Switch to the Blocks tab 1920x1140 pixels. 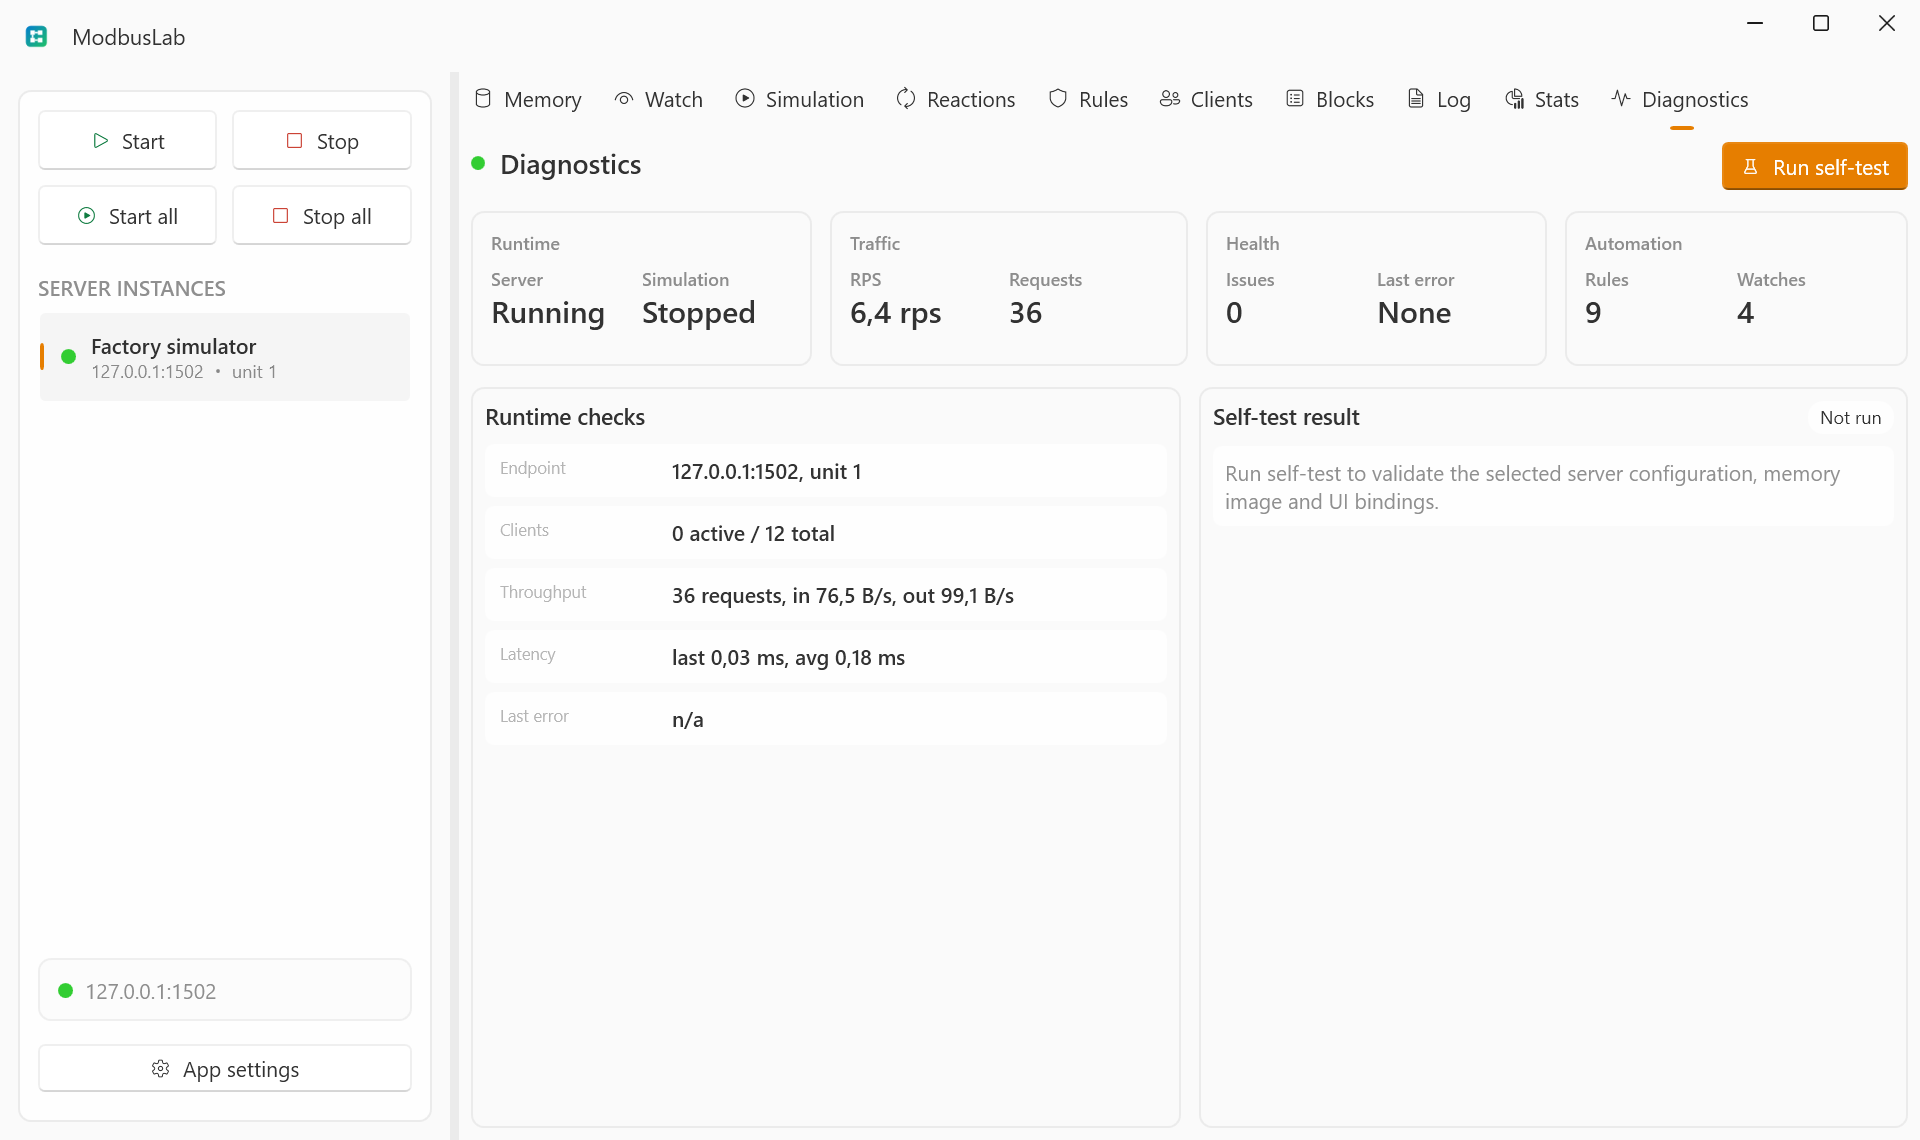[1330, 99]
